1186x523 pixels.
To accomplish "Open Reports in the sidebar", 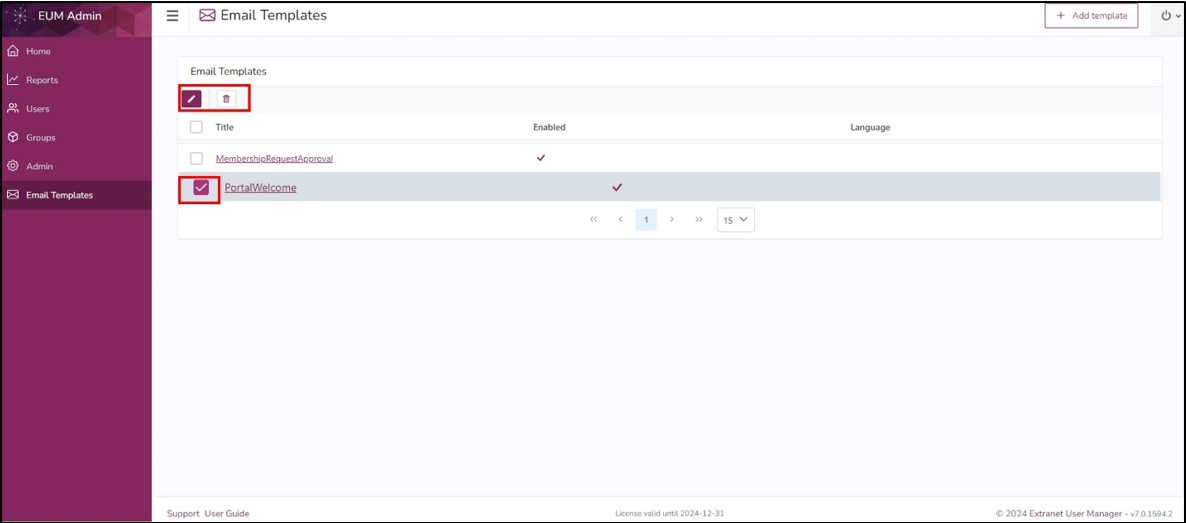I will coord(76,80).
